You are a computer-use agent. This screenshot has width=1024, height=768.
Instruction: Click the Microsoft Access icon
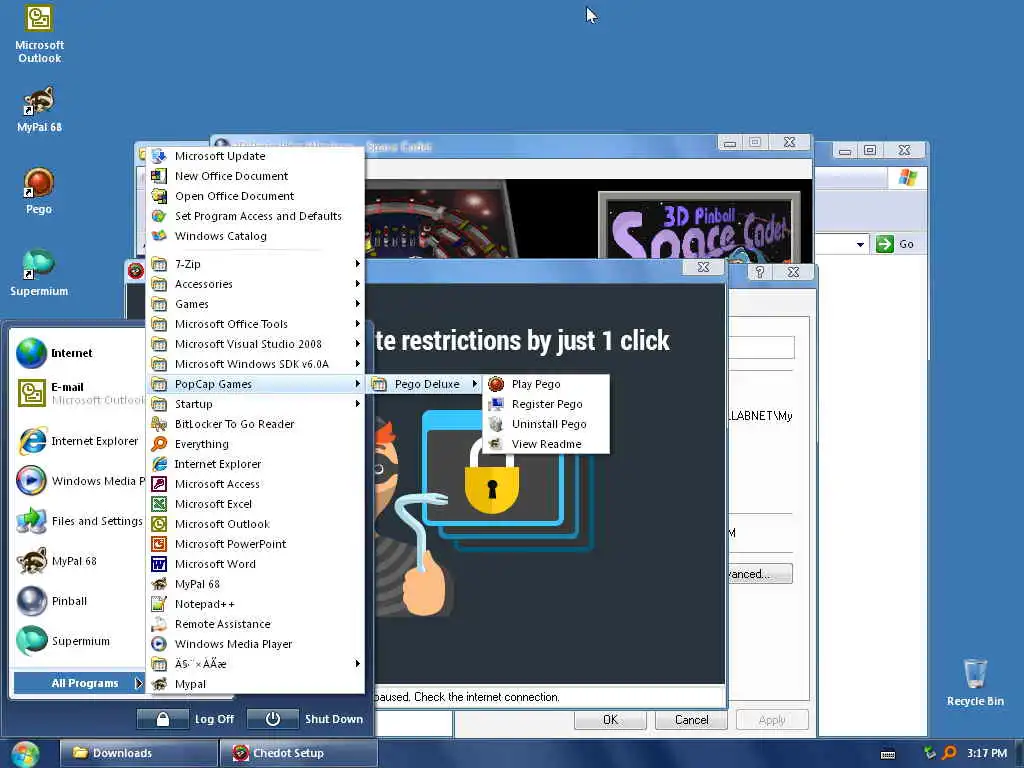pyautogui.click(x=159, y=484)
